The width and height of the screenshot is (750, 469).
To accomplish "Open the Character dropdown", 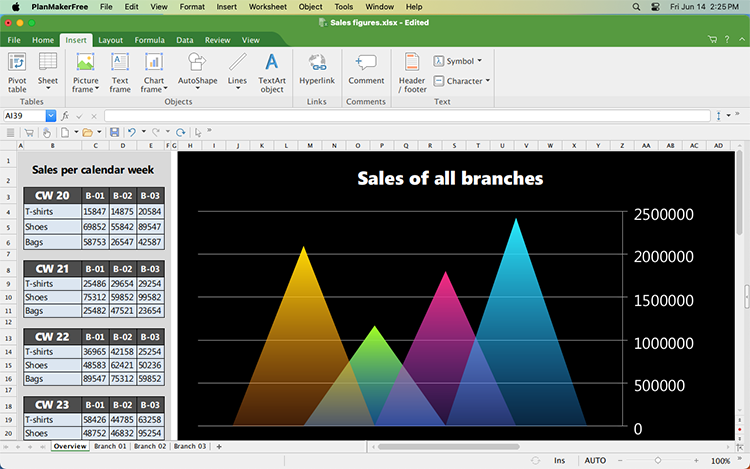I will (x=462, y=81).
